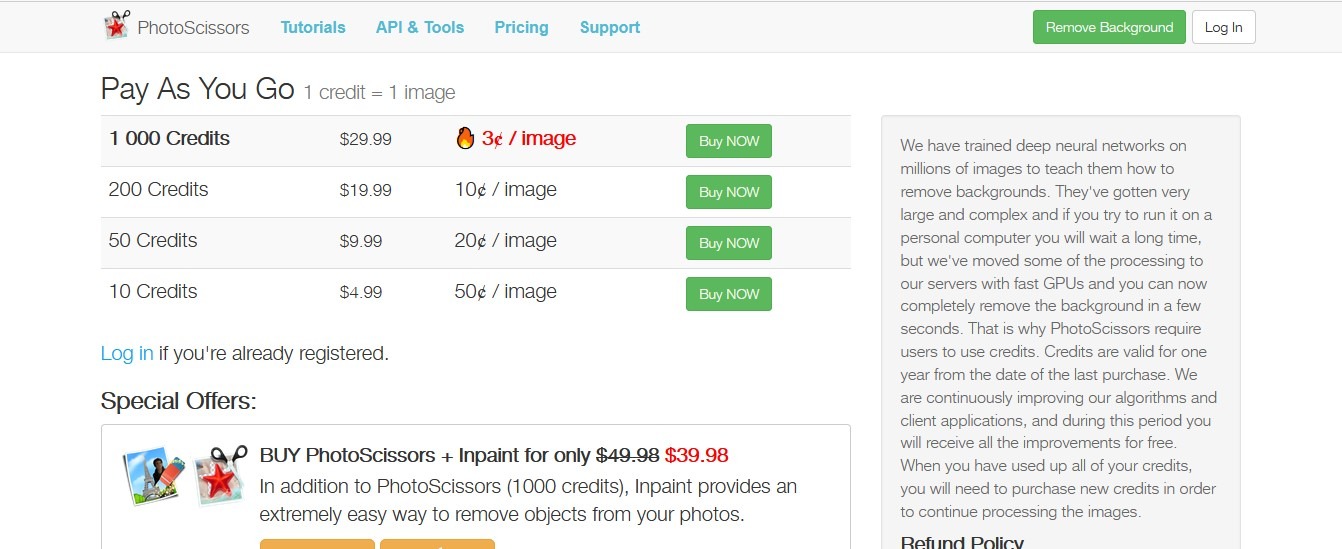Click the Inpaint product icon
This screenshot has width=1342, height=549.
pyautogui.click(x=154, y=477)
